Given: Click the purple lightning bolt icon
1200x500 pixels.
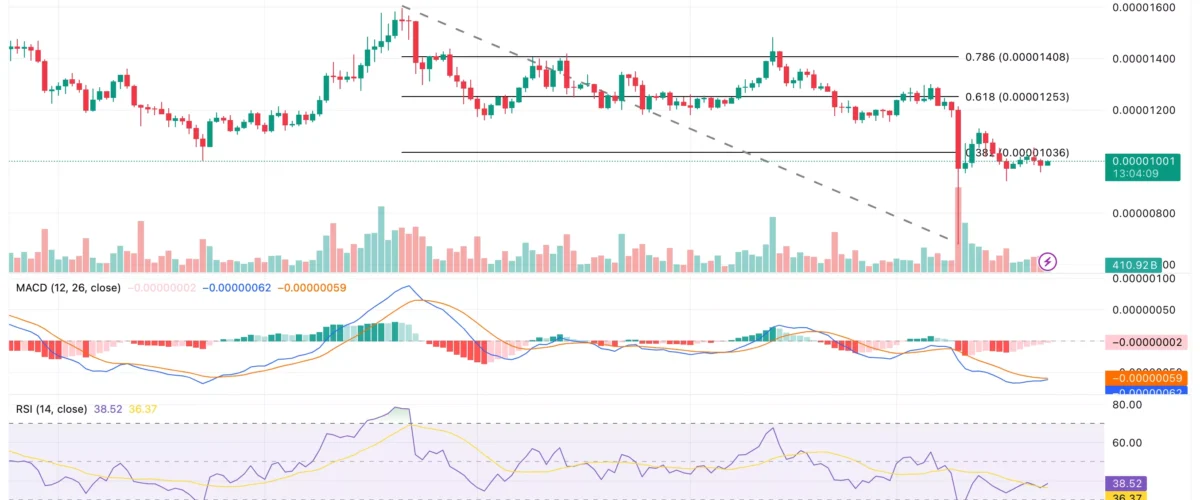Looking at the screenshot, I should click(x=1048, y=262).
